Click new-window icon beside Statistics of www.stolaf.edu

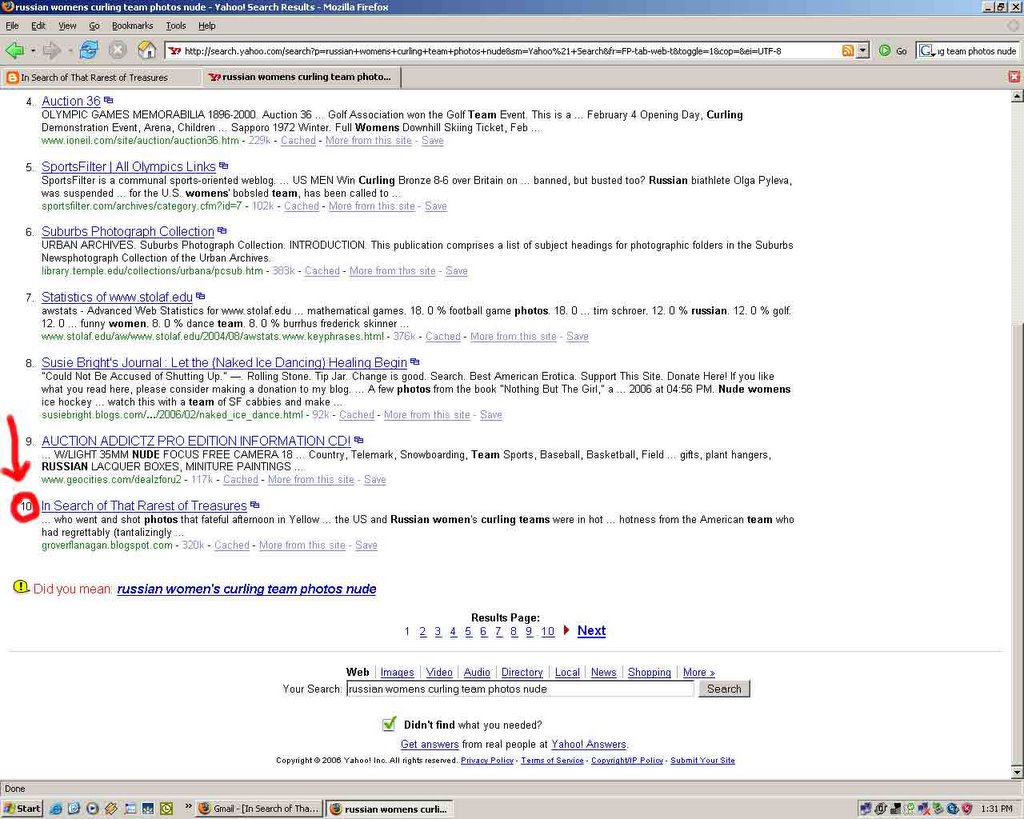tap(200, 296)
